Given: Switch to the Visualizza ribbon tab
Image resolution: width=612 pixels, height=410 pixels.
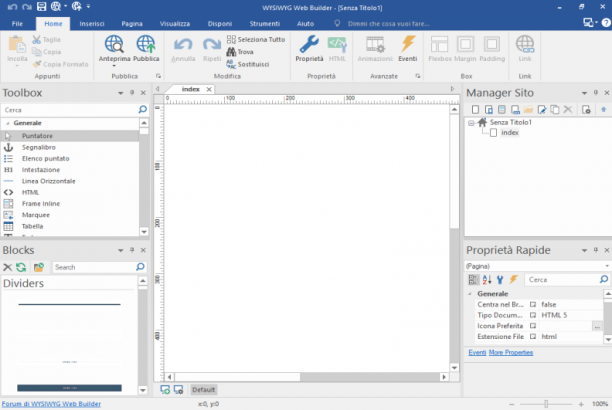Looking at the screenshot, I should point(174,23).
